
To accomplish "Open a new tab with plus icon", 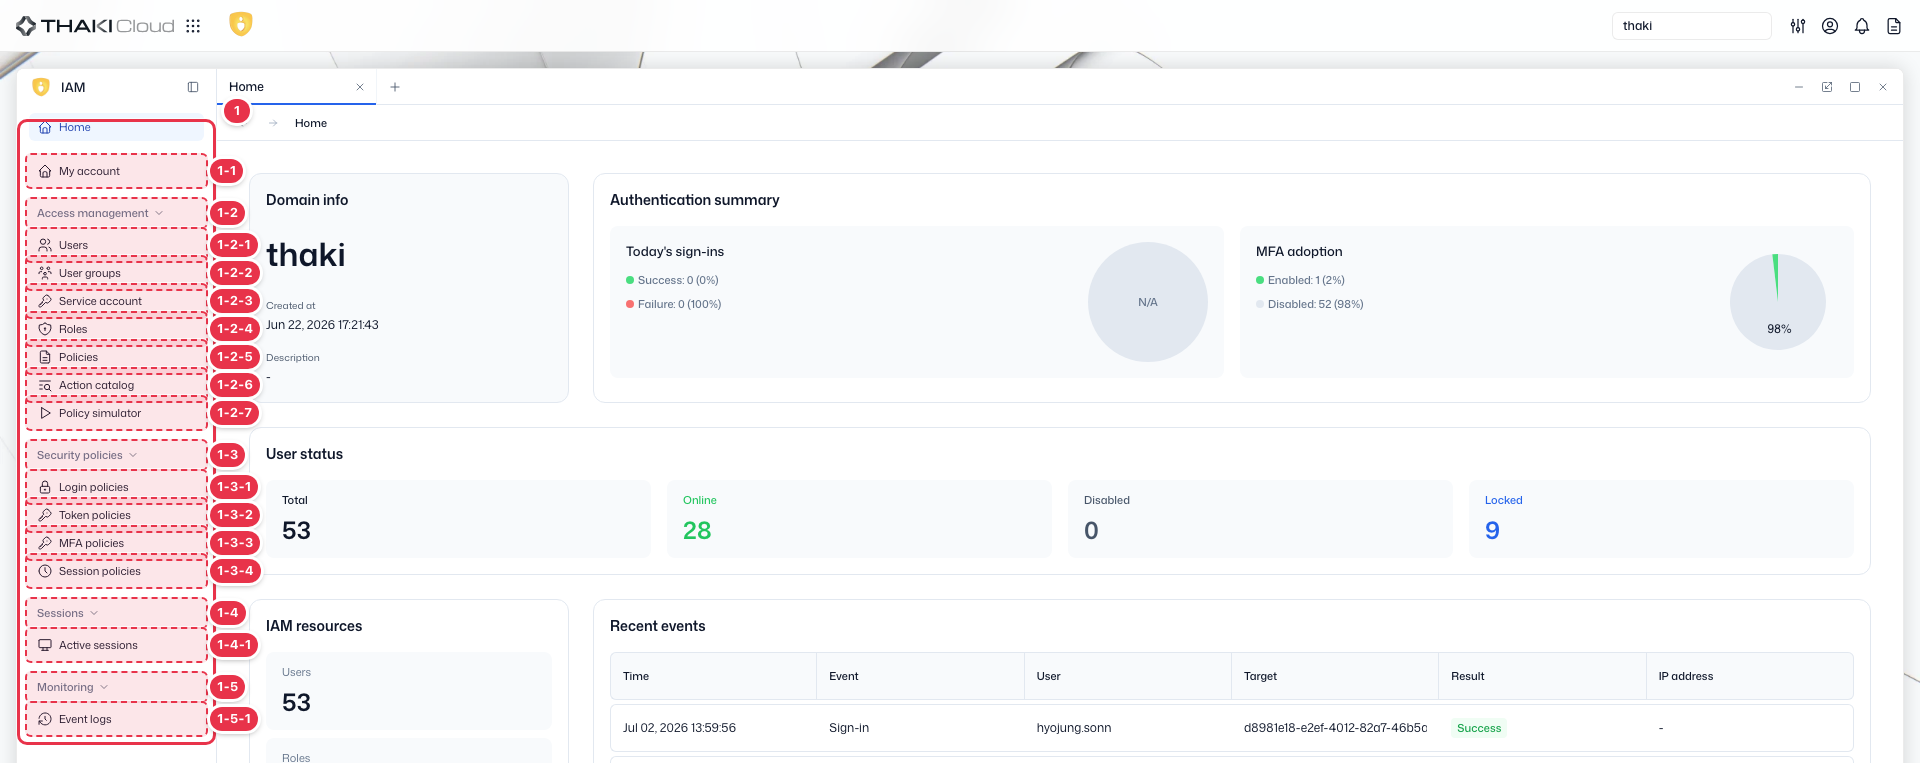I will [395, 87].
